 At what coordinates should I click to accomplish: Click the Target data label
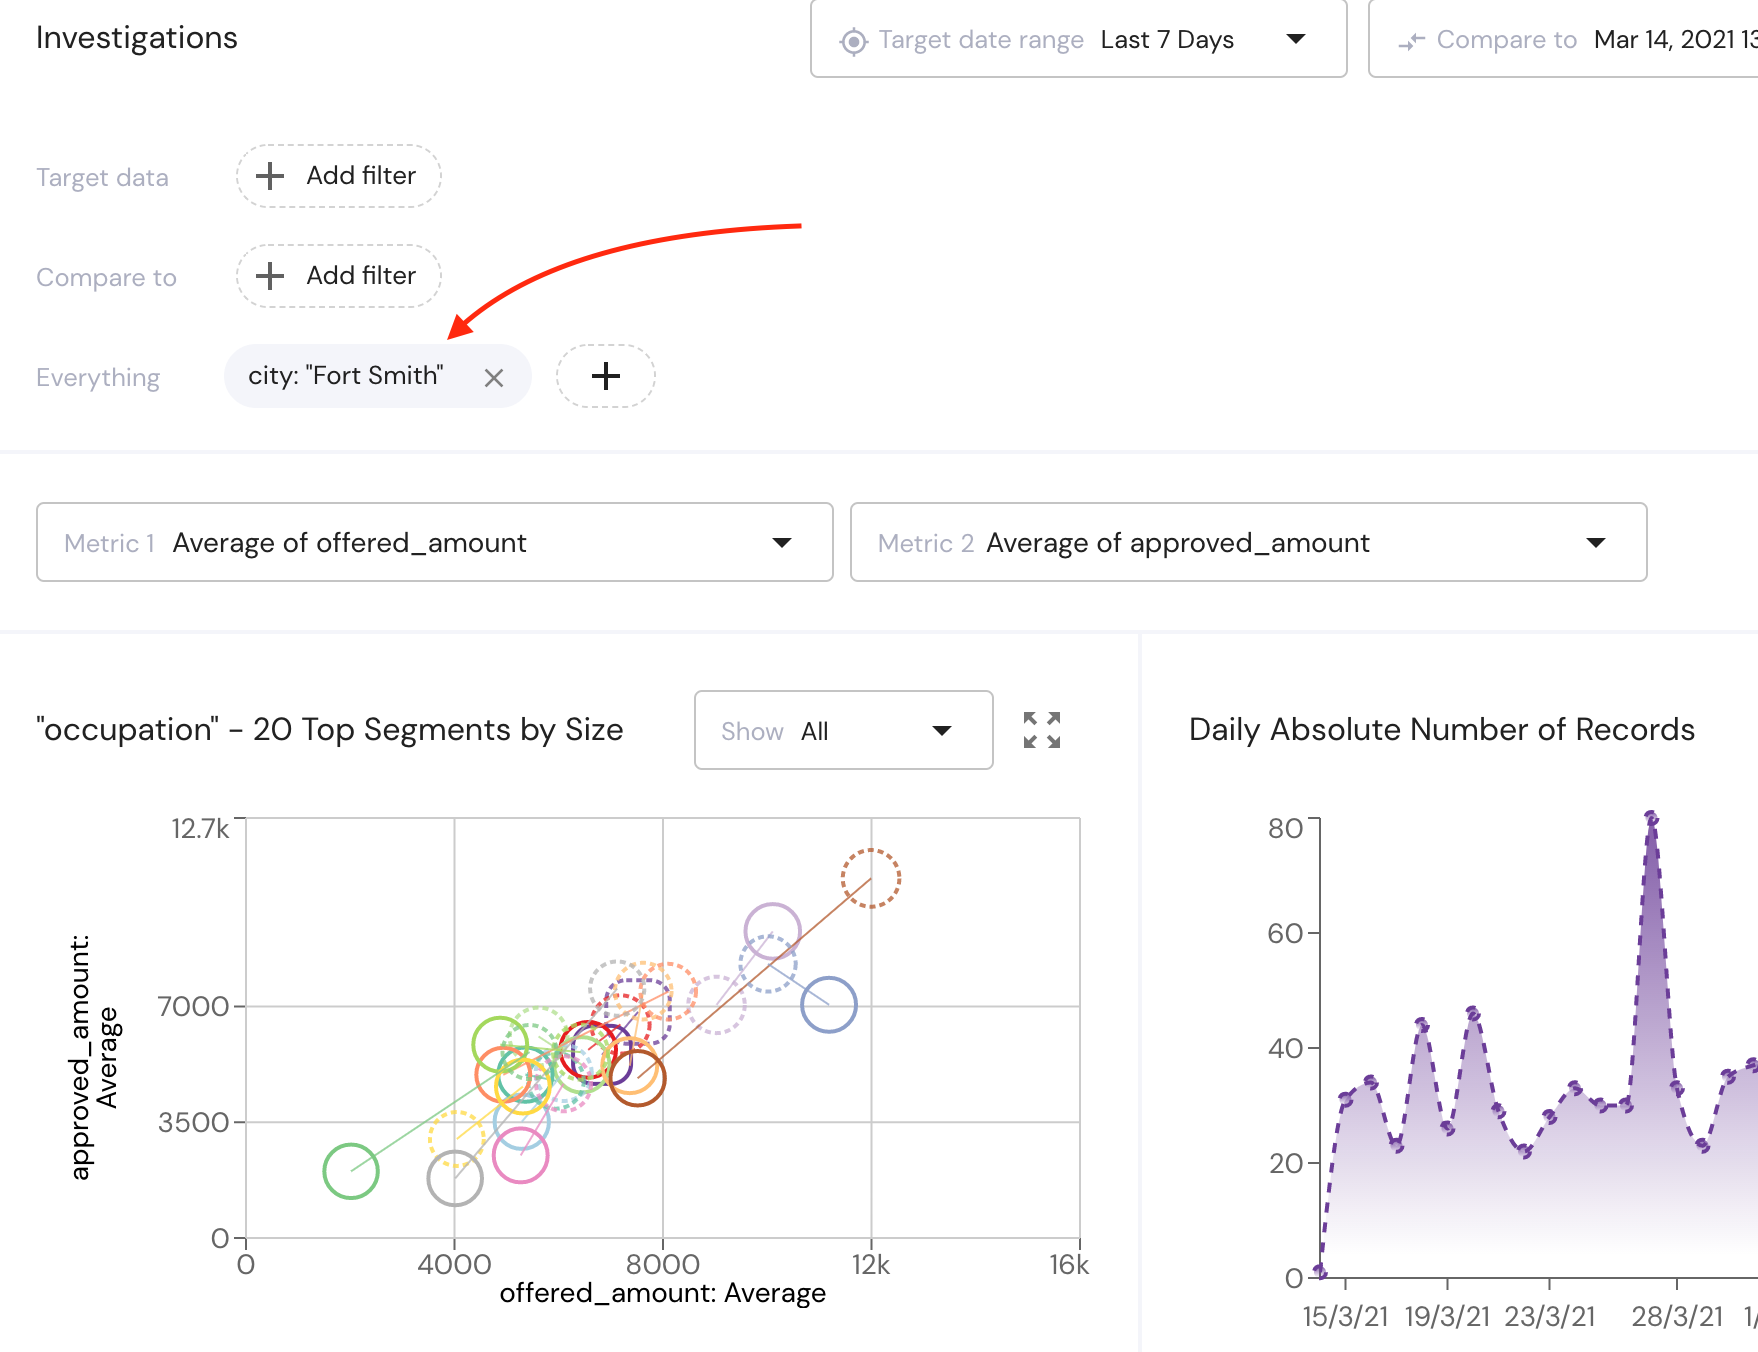click(102, 178)
